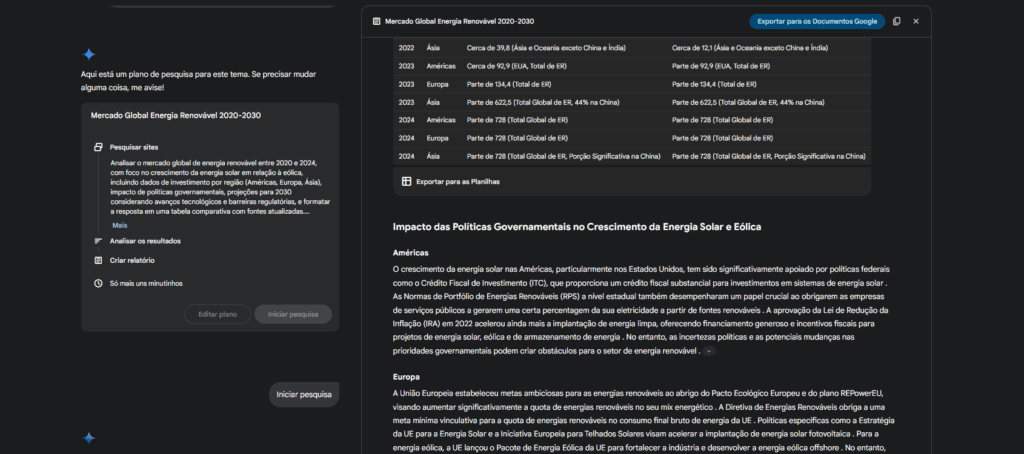The width and height of the screenshot is (1024, 454).
Task: Click the 2024 Ásia table row
Action: tap(631, 156)
